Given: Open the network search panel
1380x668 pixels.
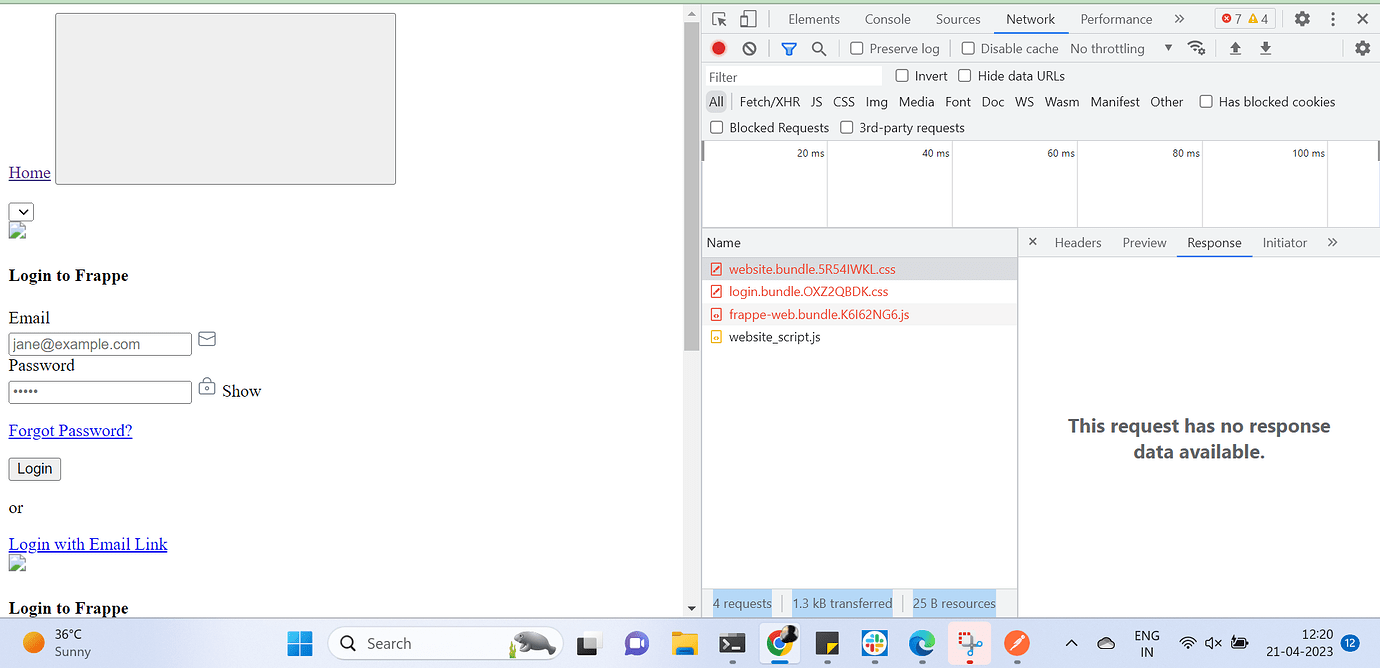Looking at the screenshot, I should tap(819, 48).
